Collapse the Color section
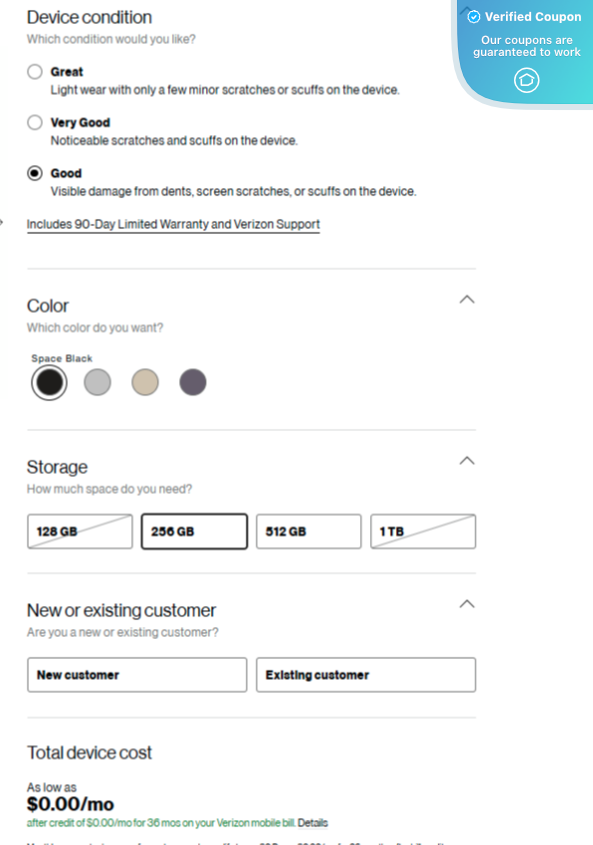 tap(466, 298)
